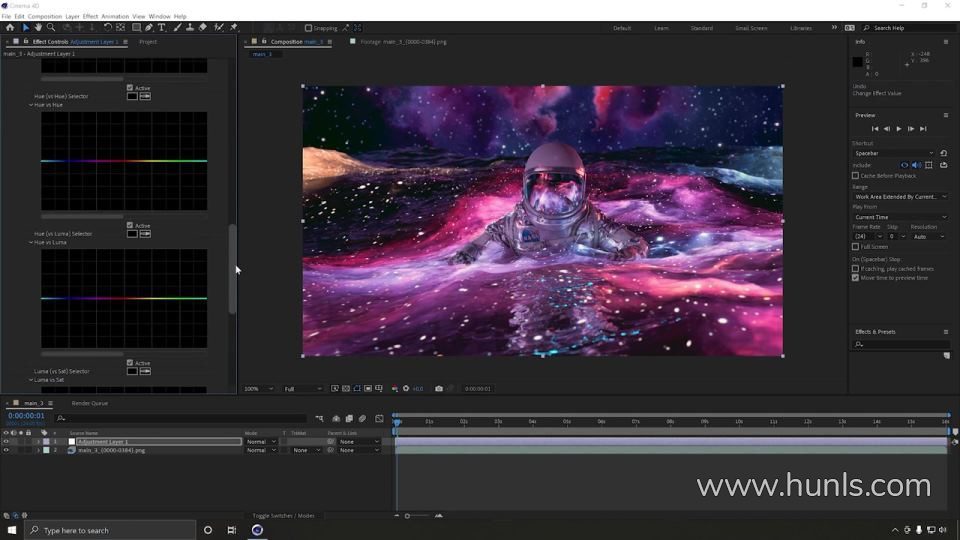Toggle the transparency grid in viewer

pos(346,389)
